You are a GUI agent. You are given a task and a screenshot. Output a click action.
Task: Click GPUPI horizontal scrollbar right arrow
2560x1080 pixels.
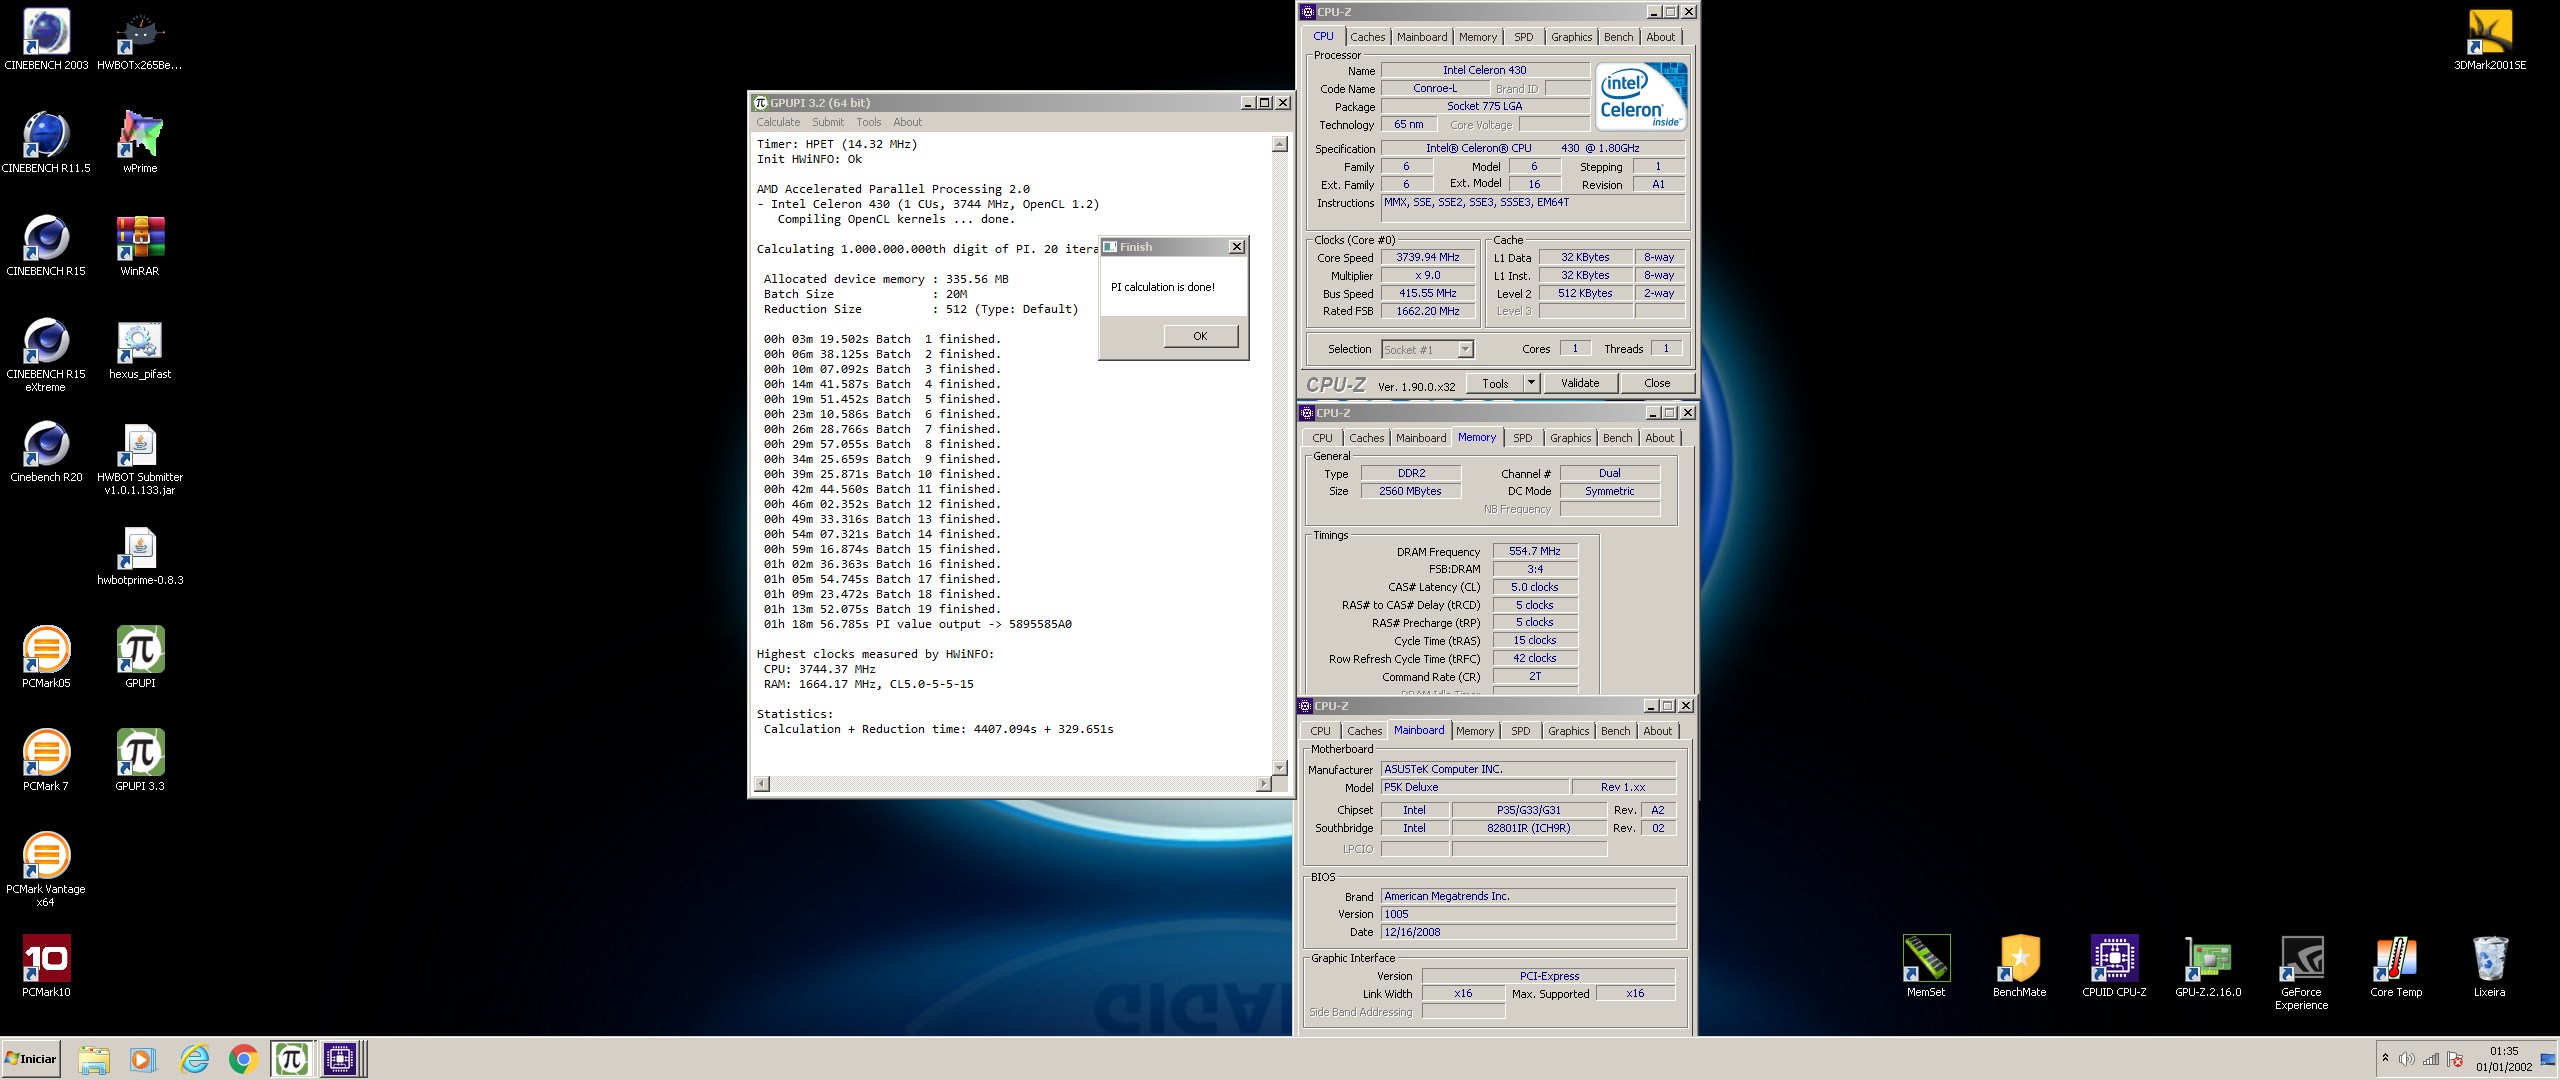[x=1264, y=784]
